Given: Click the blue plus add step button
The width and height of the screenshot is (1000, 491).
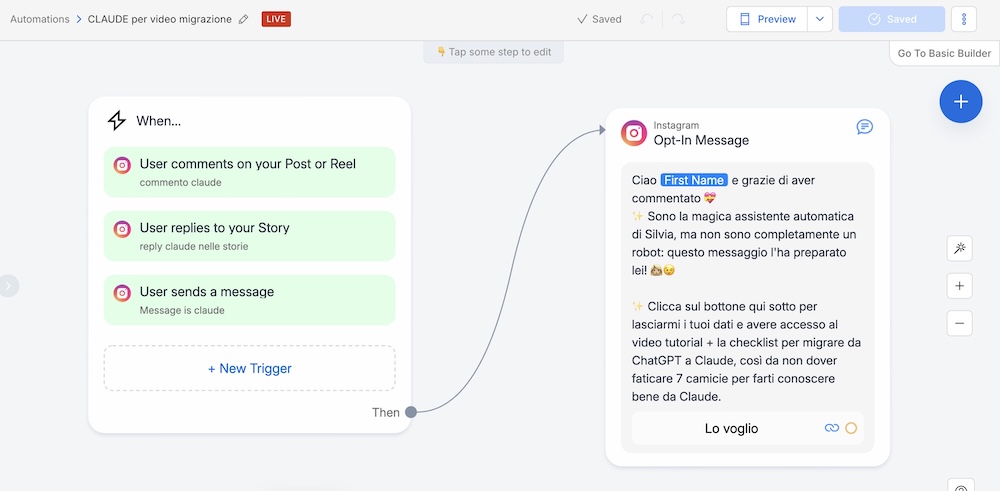Looking at the screenshot, I should 960,102.
